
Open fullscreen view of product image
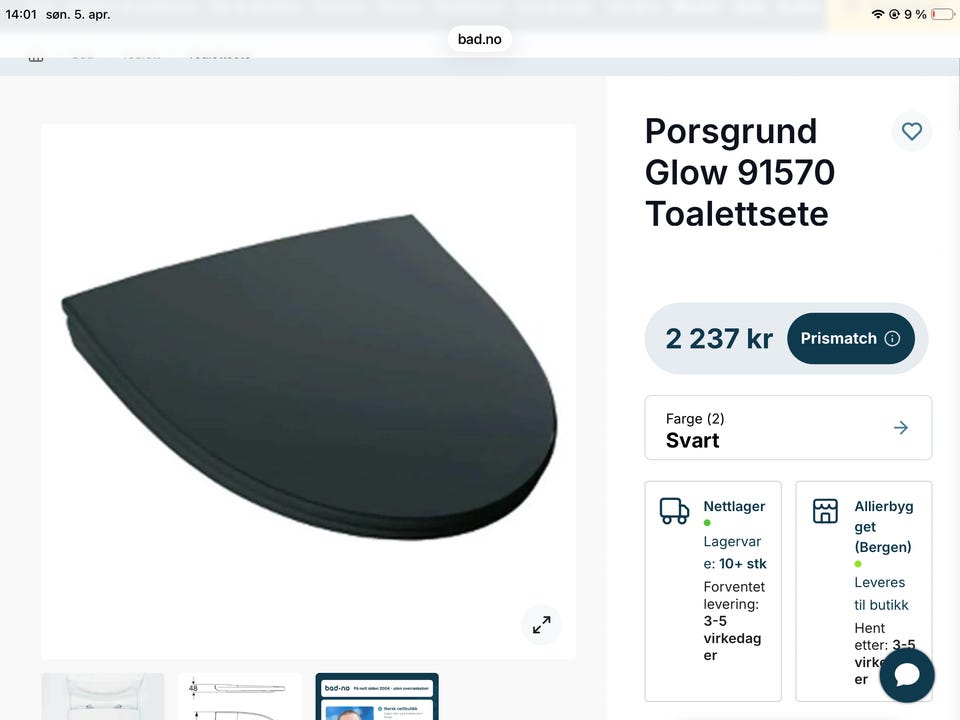[541, 624]
